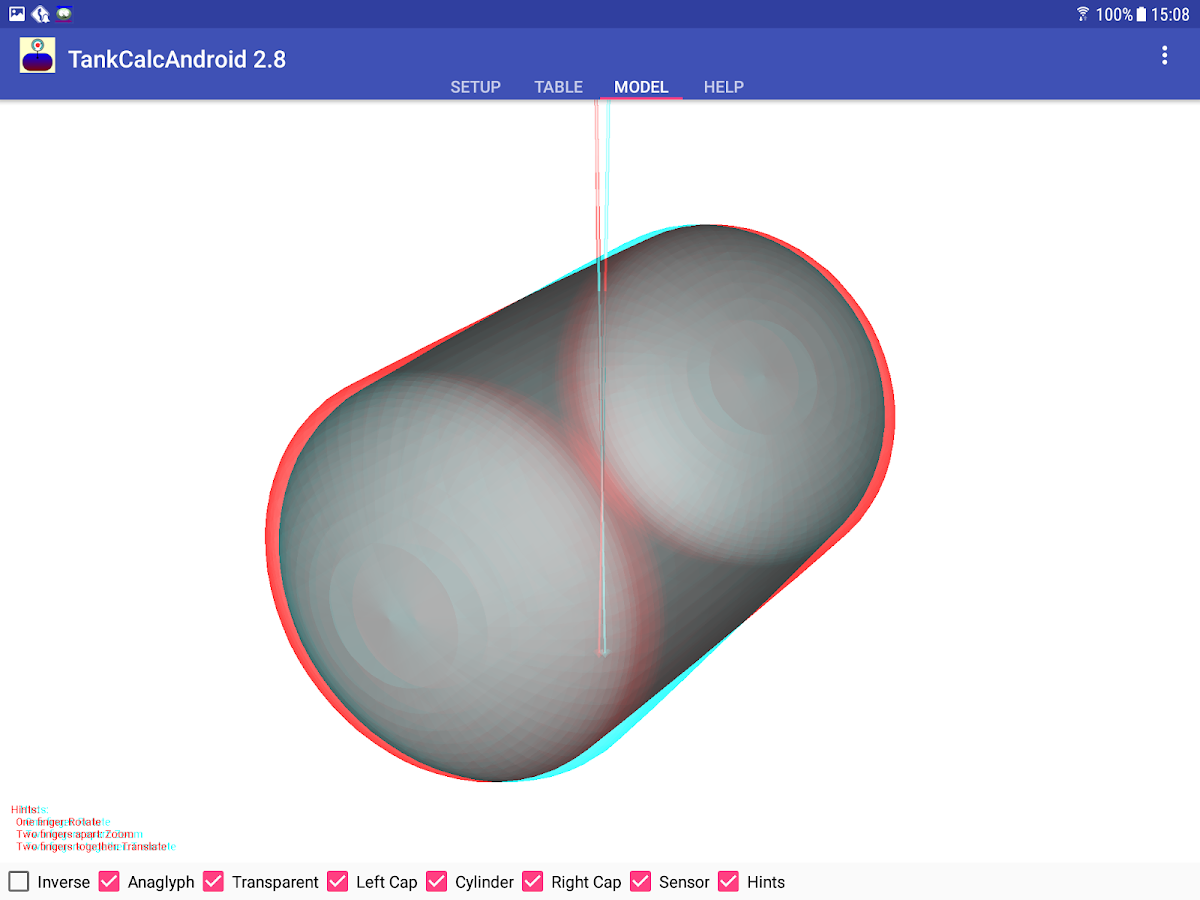Select the MODEL tab
Viewport: 1200px width, 900px height.
coord(641,87)
